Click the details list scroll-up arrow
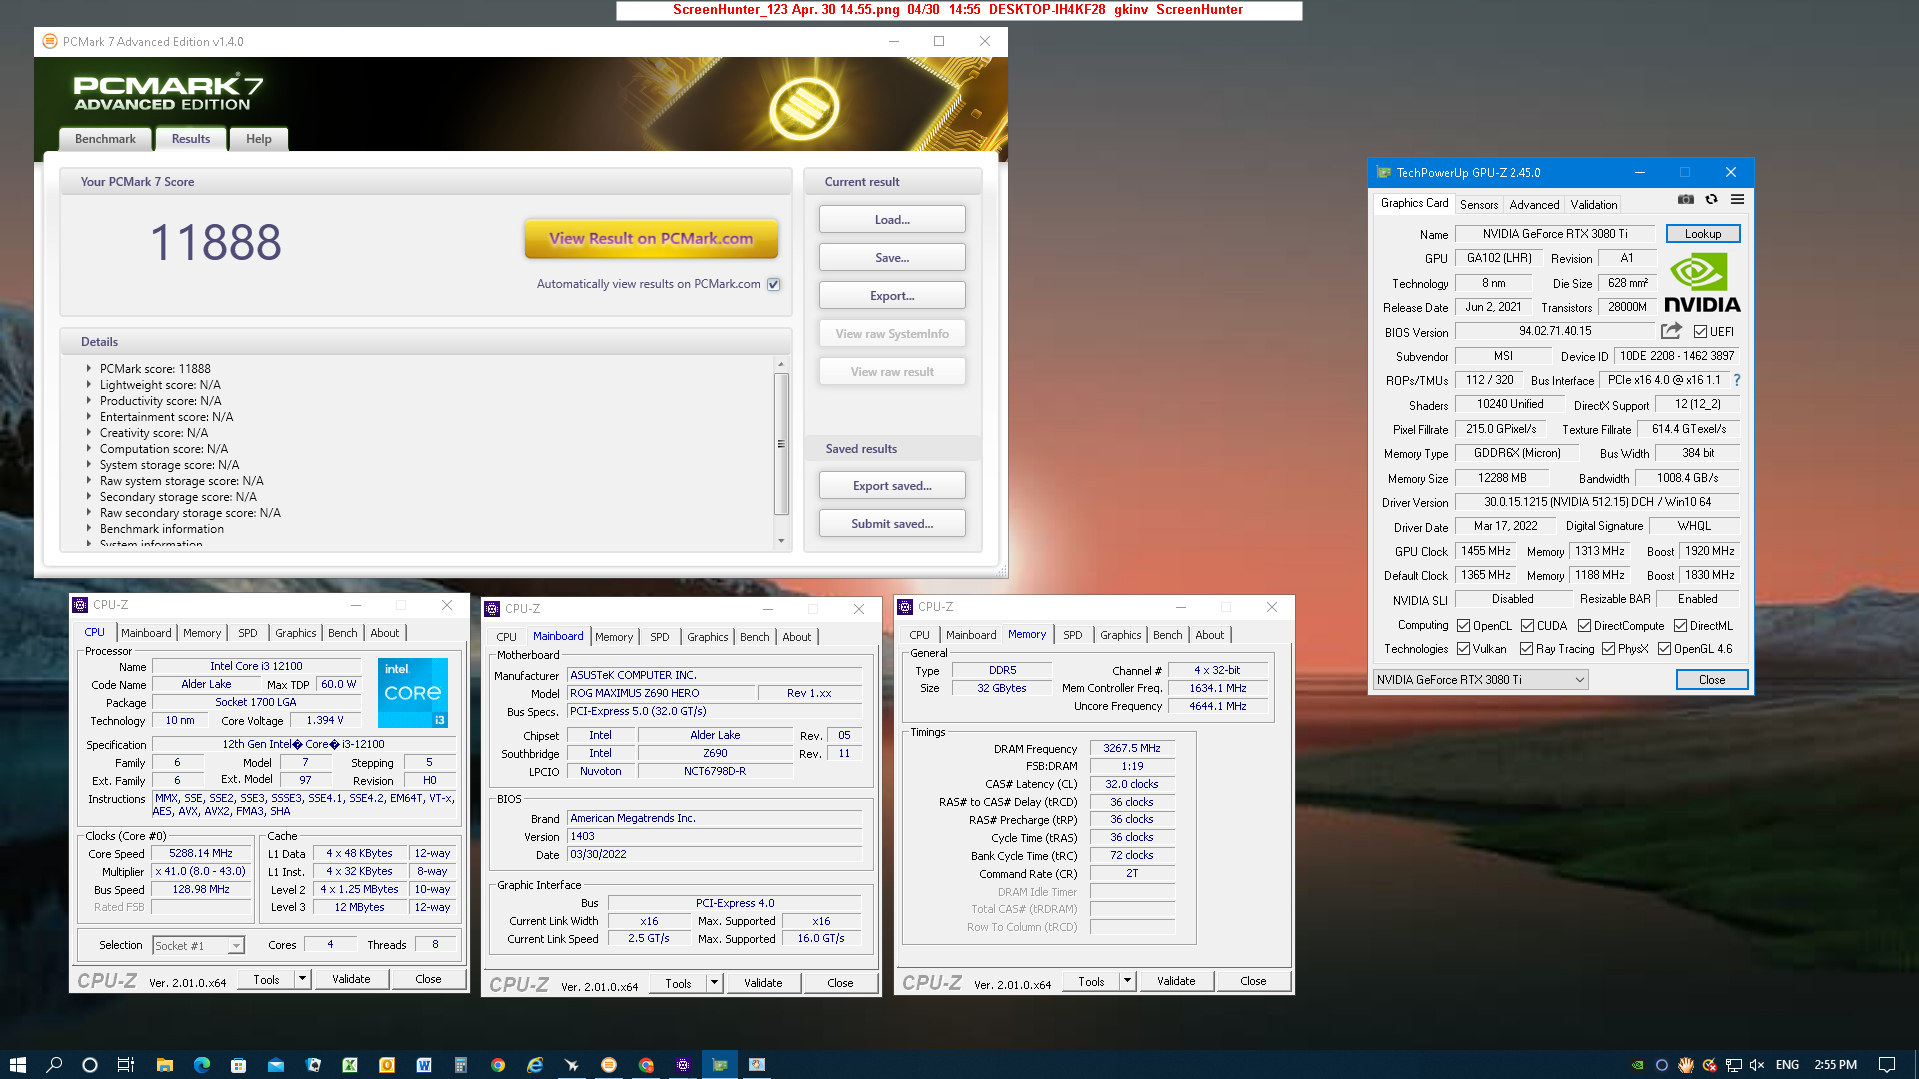Image resolution: width=1919 pixels, height=1079 pixels. [781, 364]
